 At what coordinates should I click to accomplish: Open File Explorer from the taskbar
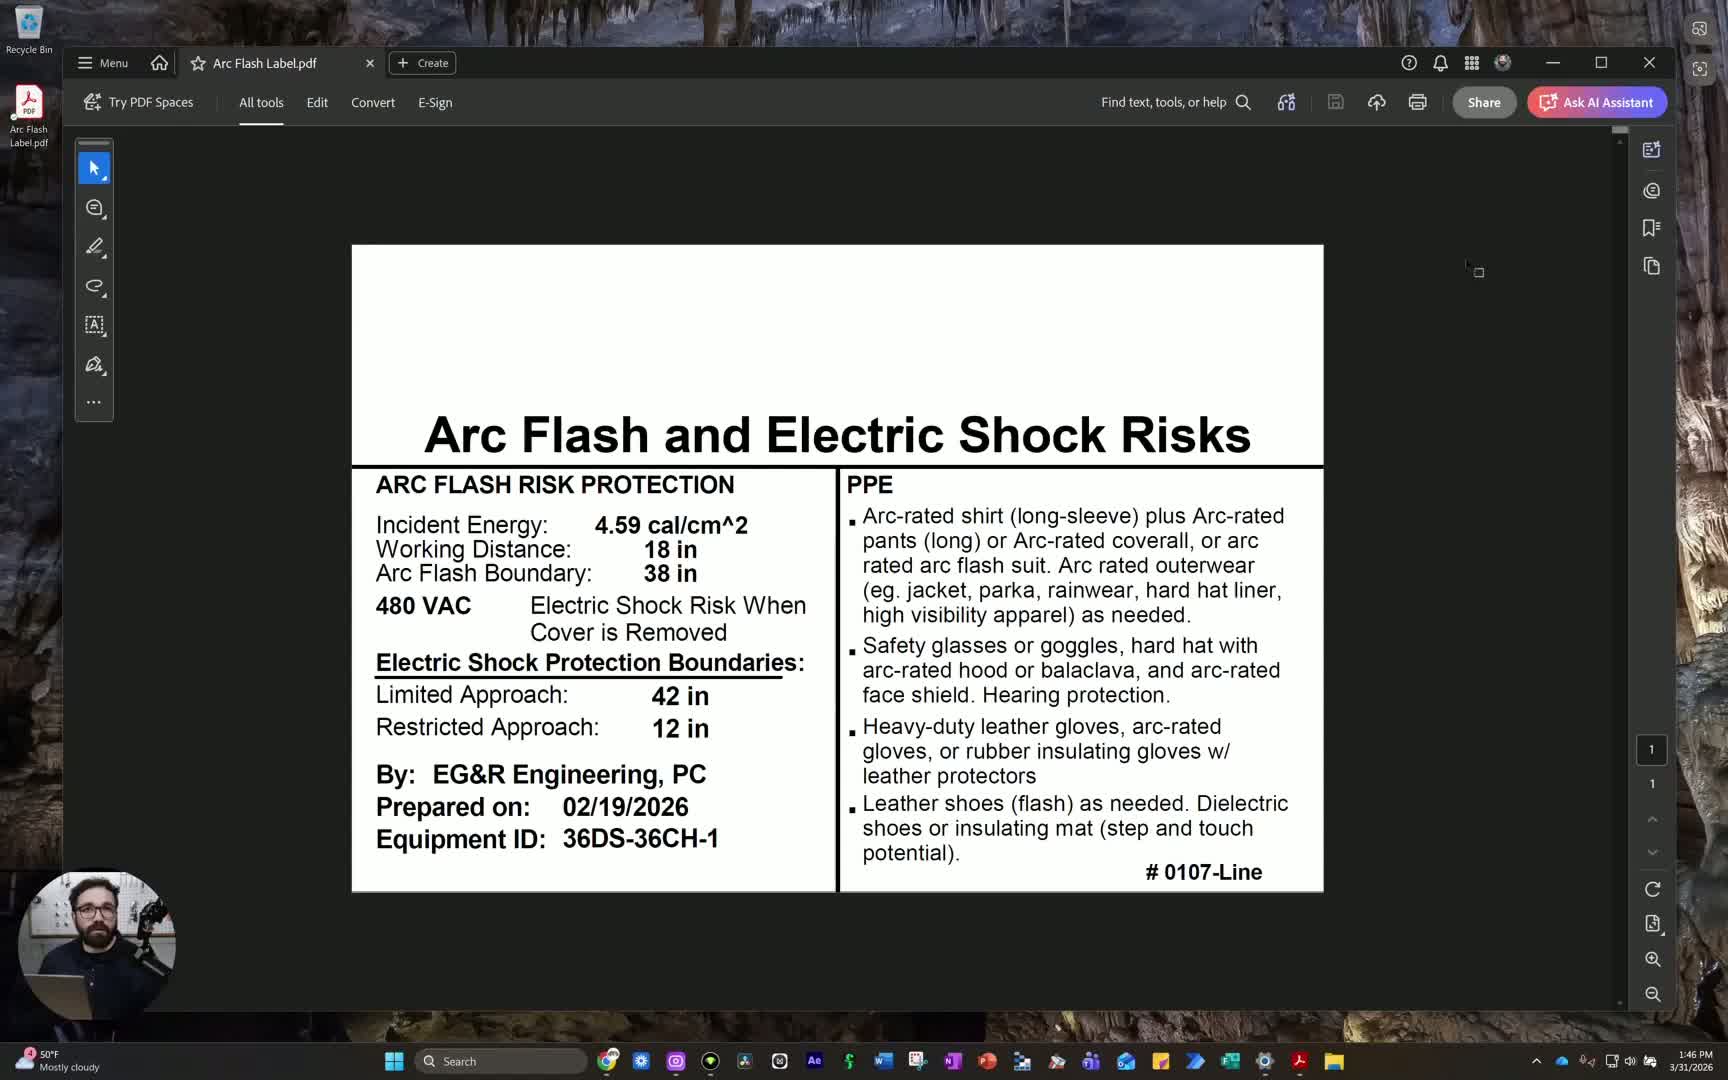pos(1334,1061)
